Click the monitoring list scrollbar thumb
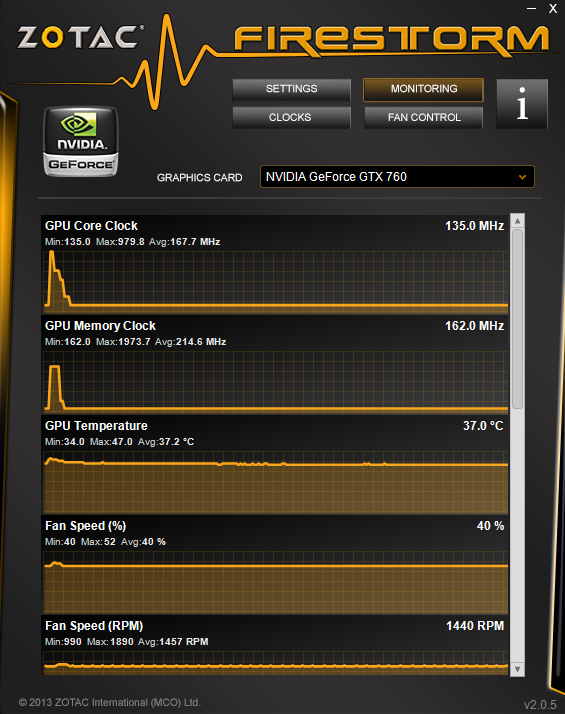This screenshot has width=565, height=714. pyautogui.click(x=517, y=319)
